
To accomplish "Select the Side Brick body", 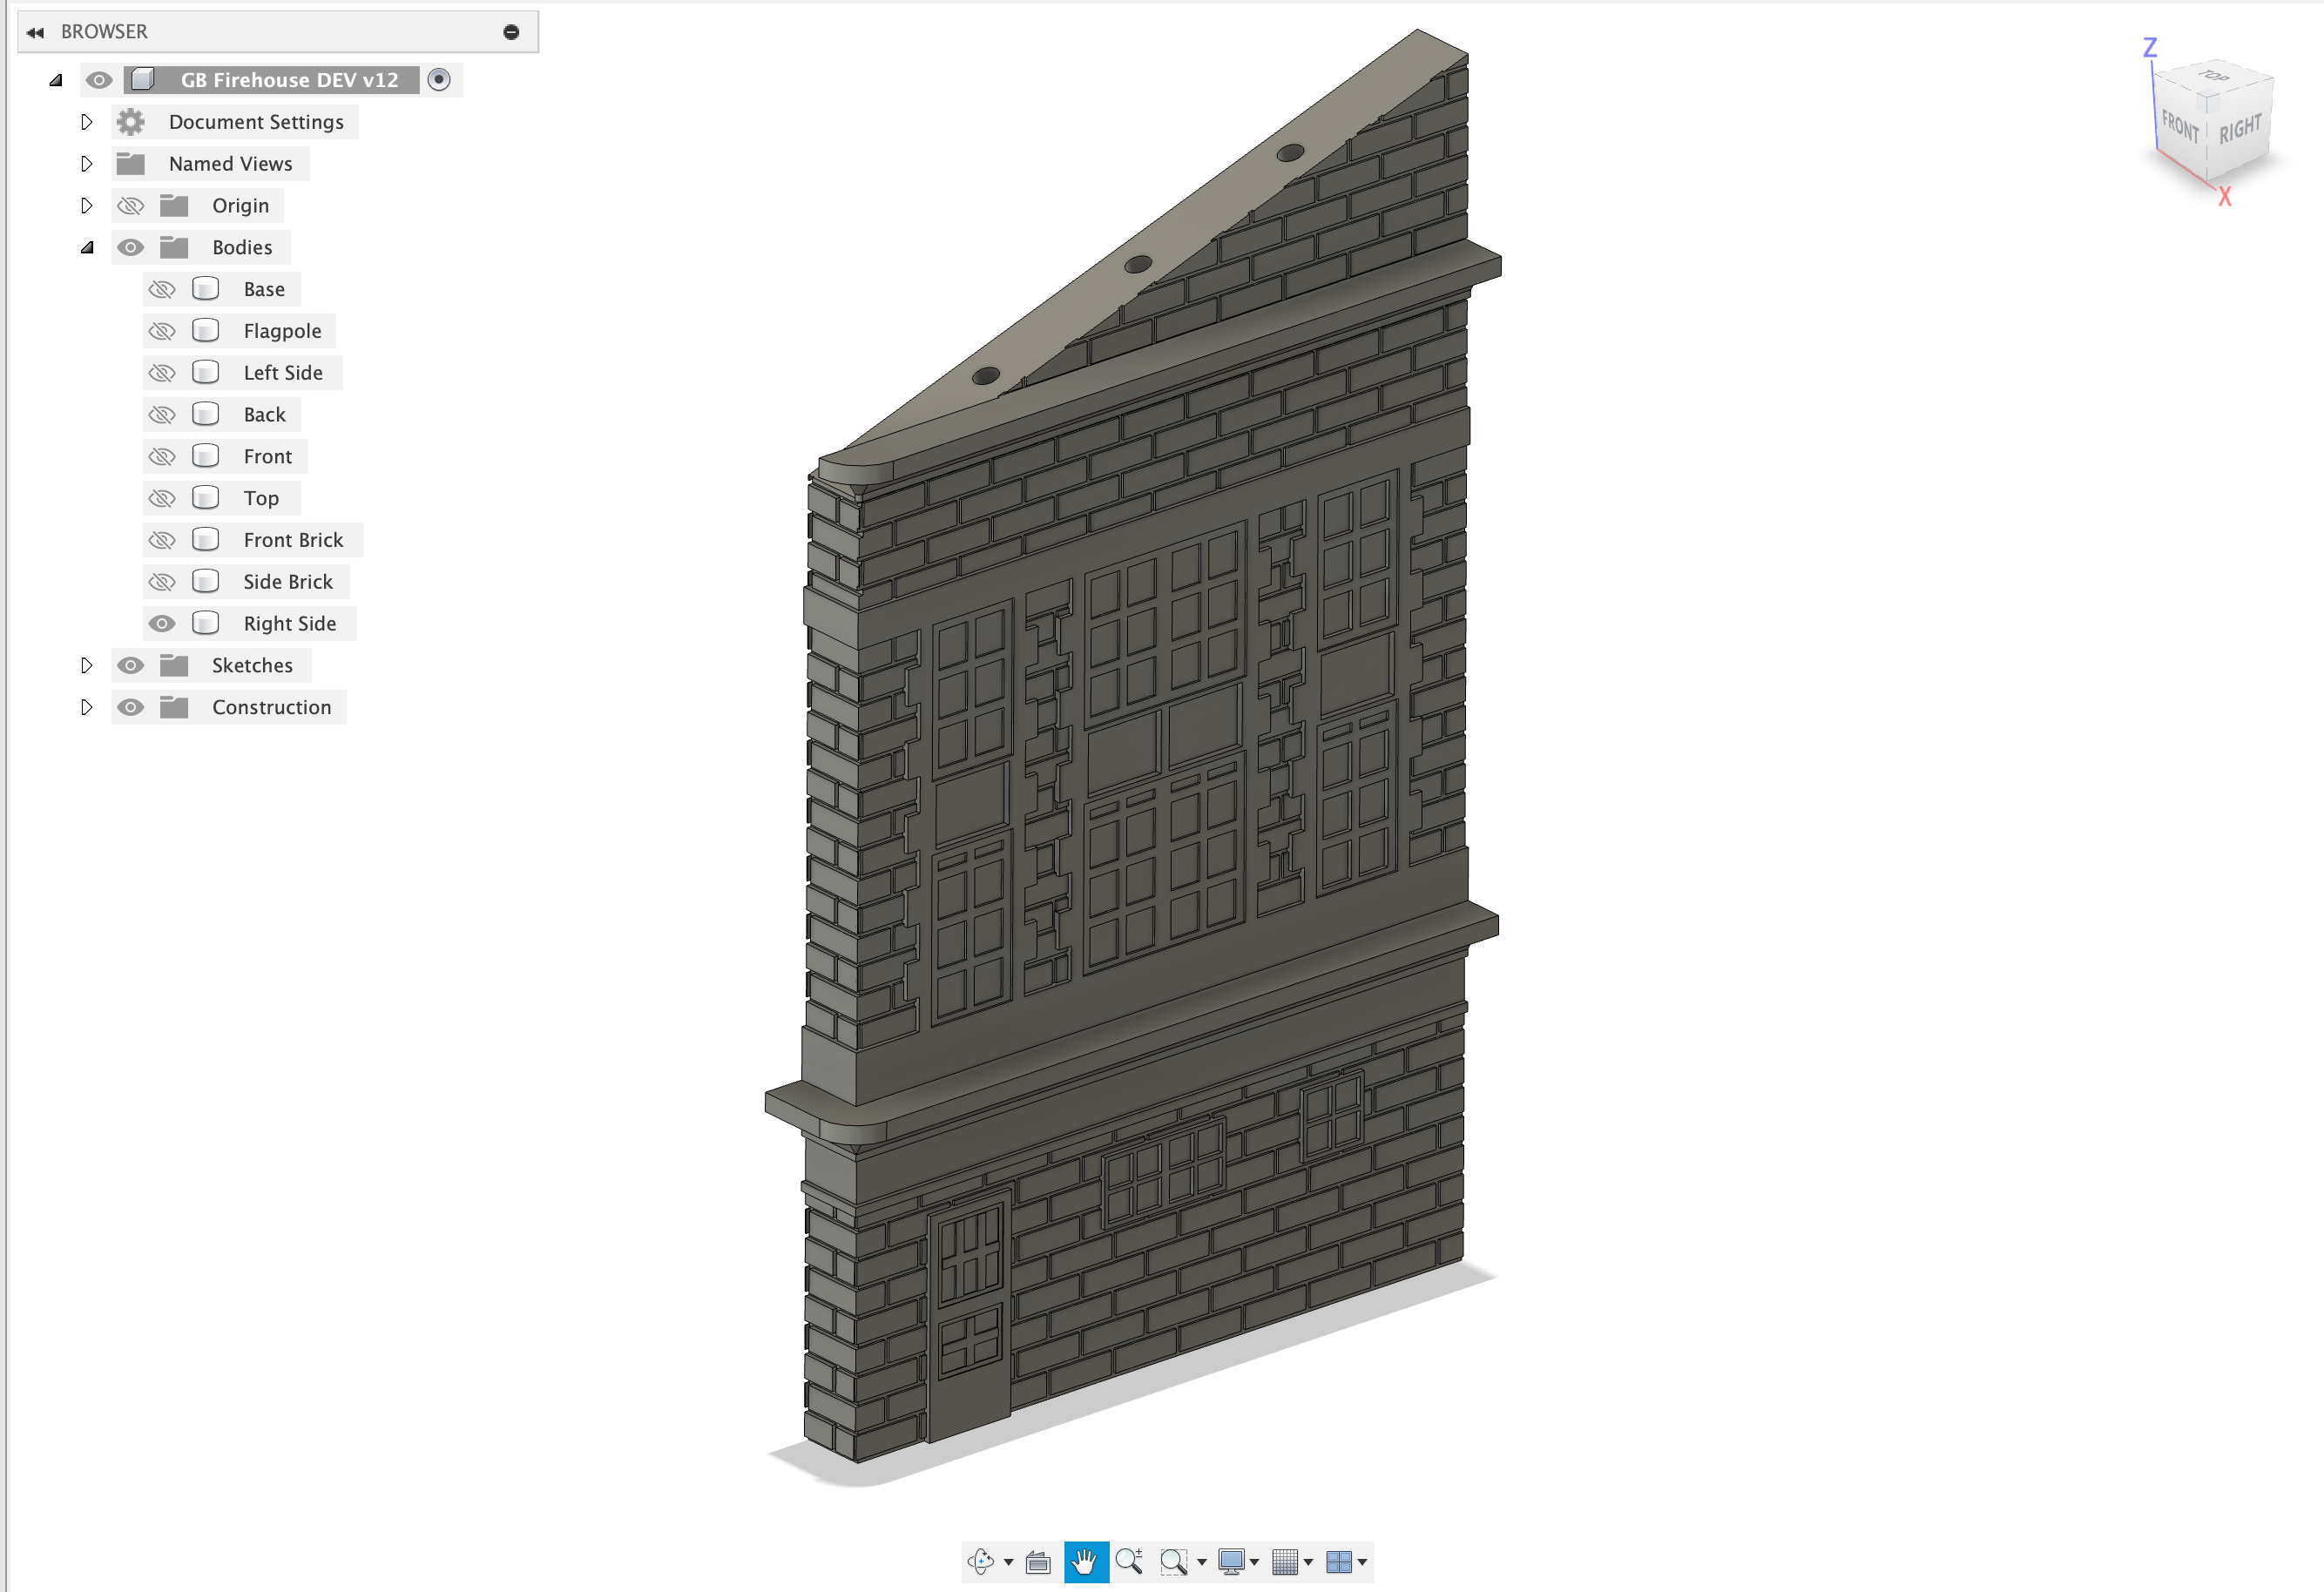I will click(x=288, y=582).
